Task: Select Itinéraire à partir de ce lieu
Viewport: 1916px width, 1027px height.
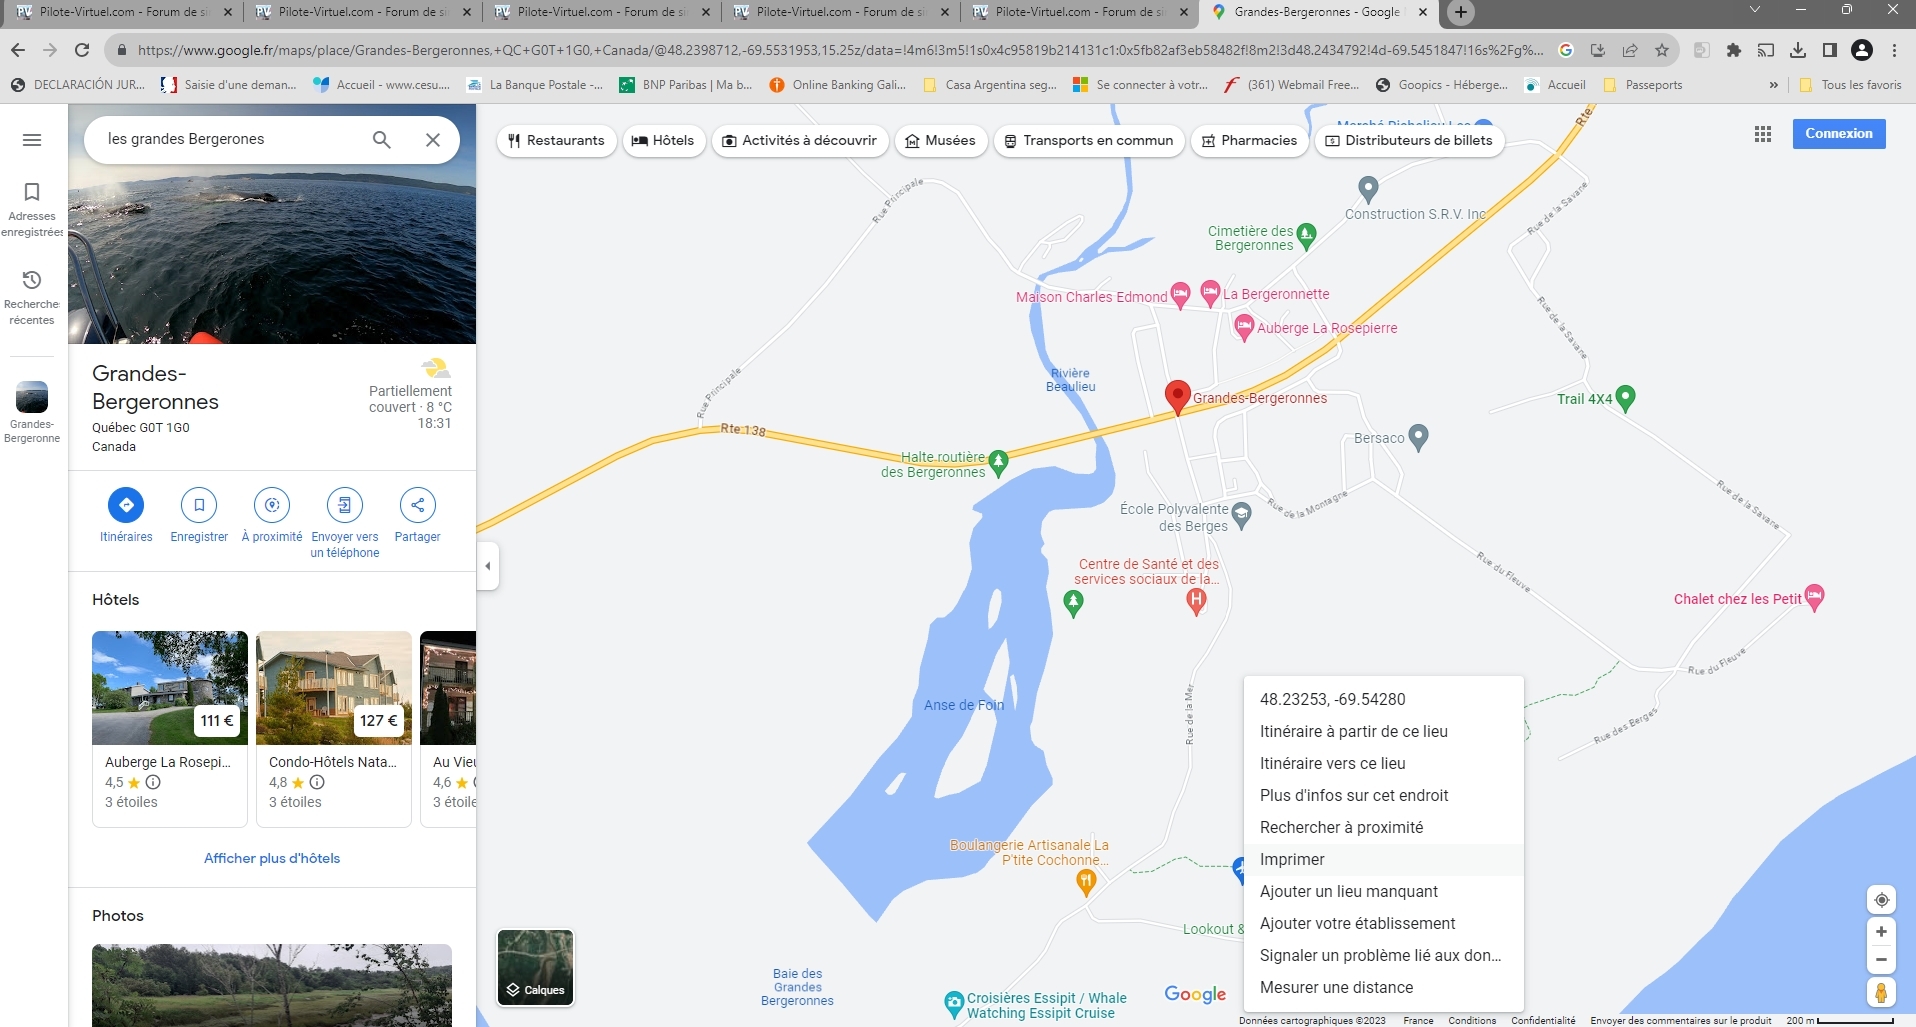Action: [x=1384, y=731]
